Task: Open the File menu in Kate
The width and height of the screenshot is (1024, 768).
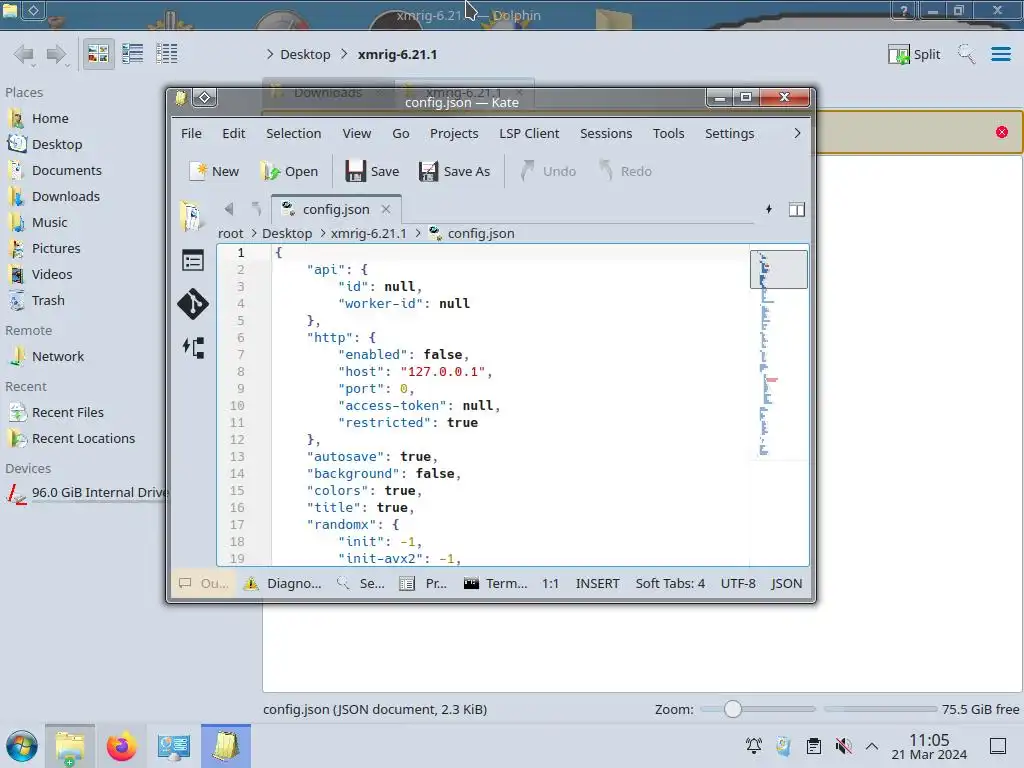Action: pyautogui.click(x=191, y=133)
